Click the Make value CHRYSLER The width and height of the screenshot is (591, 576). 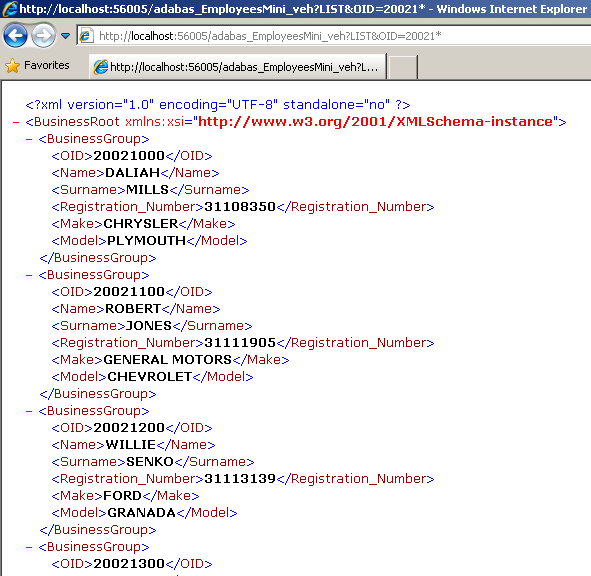141,224
